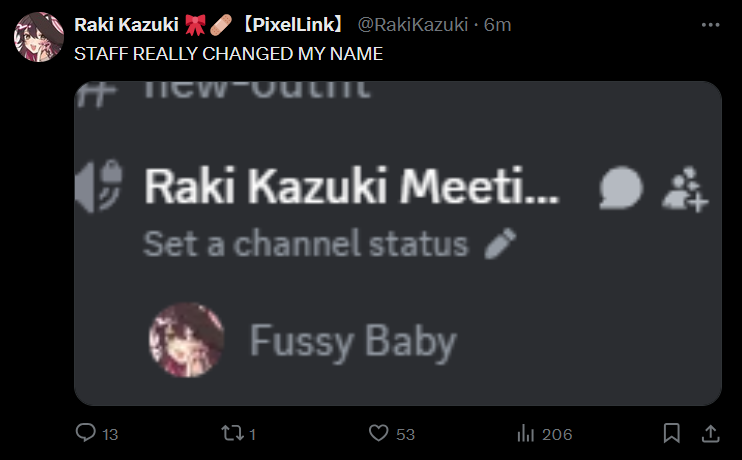Open the @RakiKazuki handle link

tap(412, 24)
